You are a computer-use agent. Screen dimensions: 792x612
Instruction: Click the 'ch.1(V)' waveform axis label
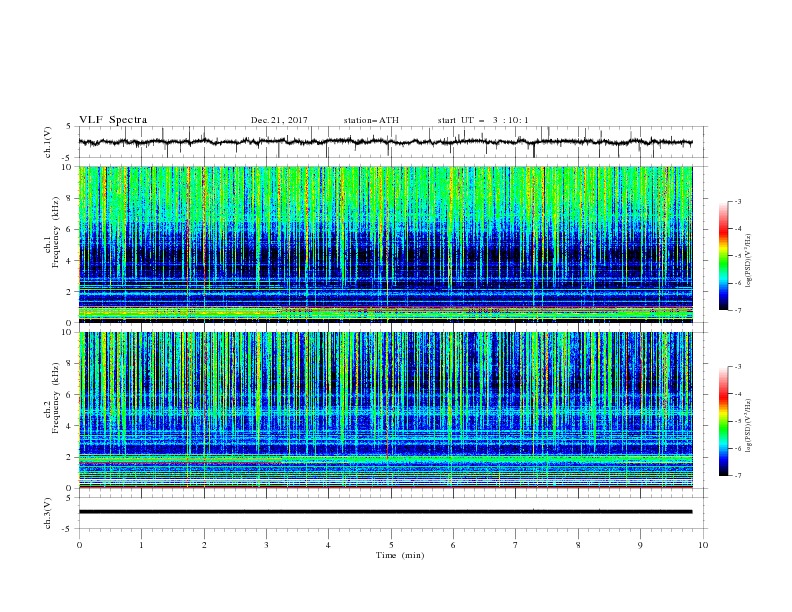tap(48, 142)
